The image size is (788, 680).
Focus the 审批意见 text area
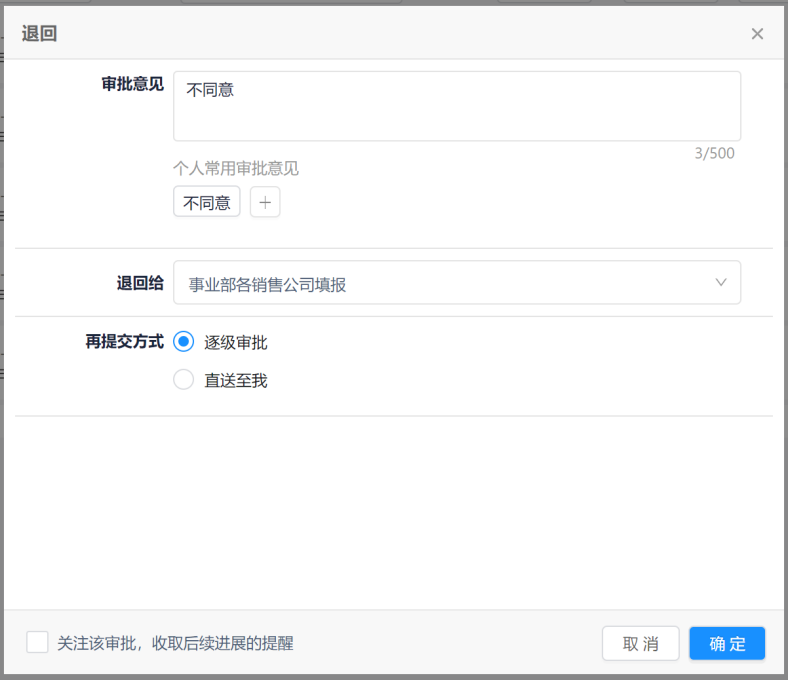tap(456, 116)
